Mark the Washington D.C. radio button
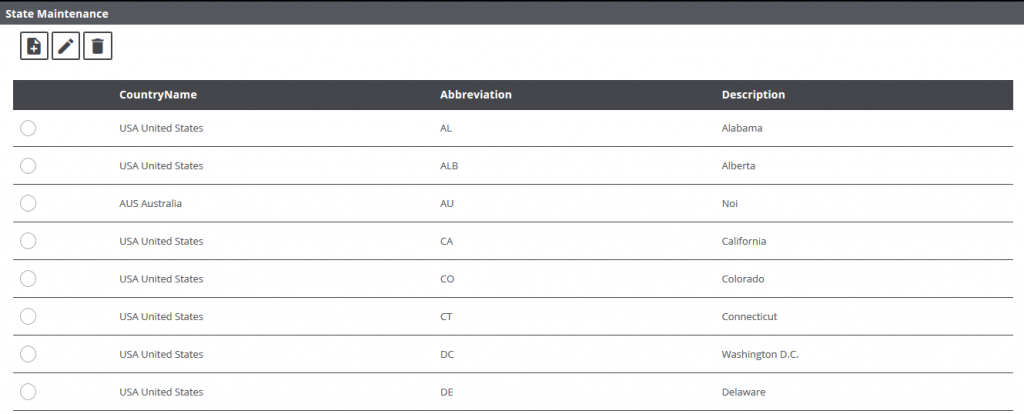The image size is (1024, 414). (28, 354)
